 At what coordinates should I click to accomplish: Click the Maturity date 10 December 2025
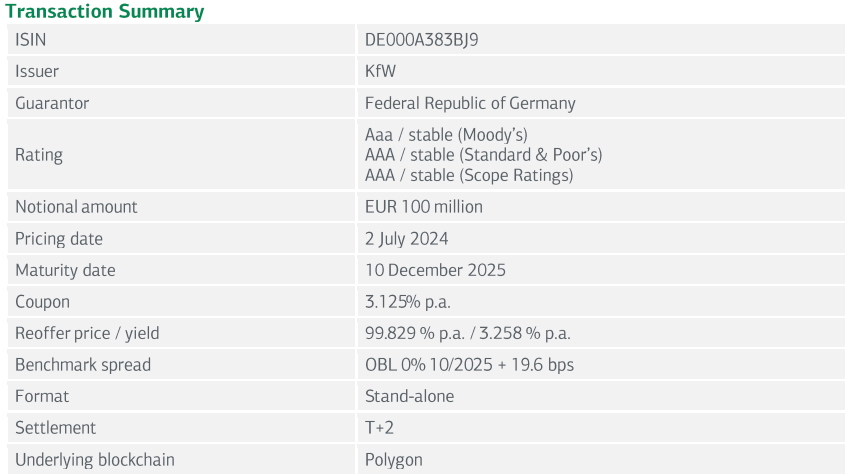click(x=435, y=270)
